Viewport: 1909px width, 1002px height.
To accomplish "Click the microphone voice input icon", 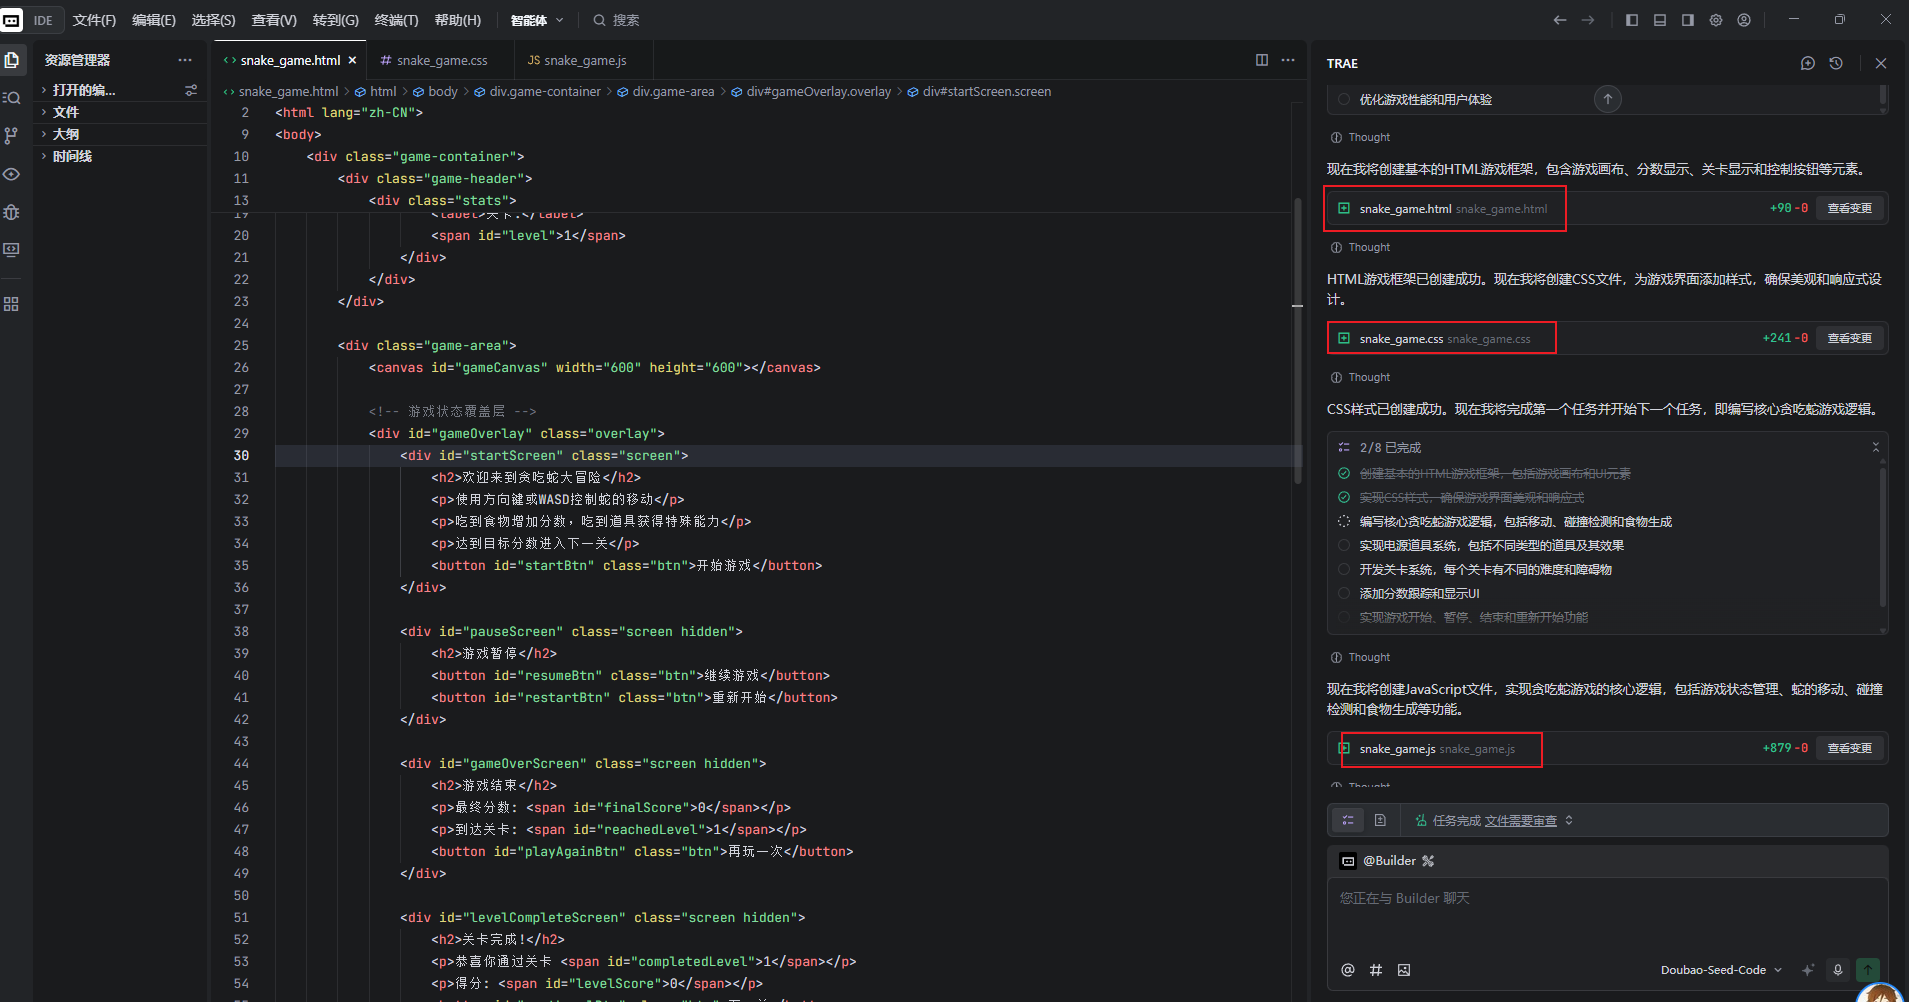I will [1837, 970].
